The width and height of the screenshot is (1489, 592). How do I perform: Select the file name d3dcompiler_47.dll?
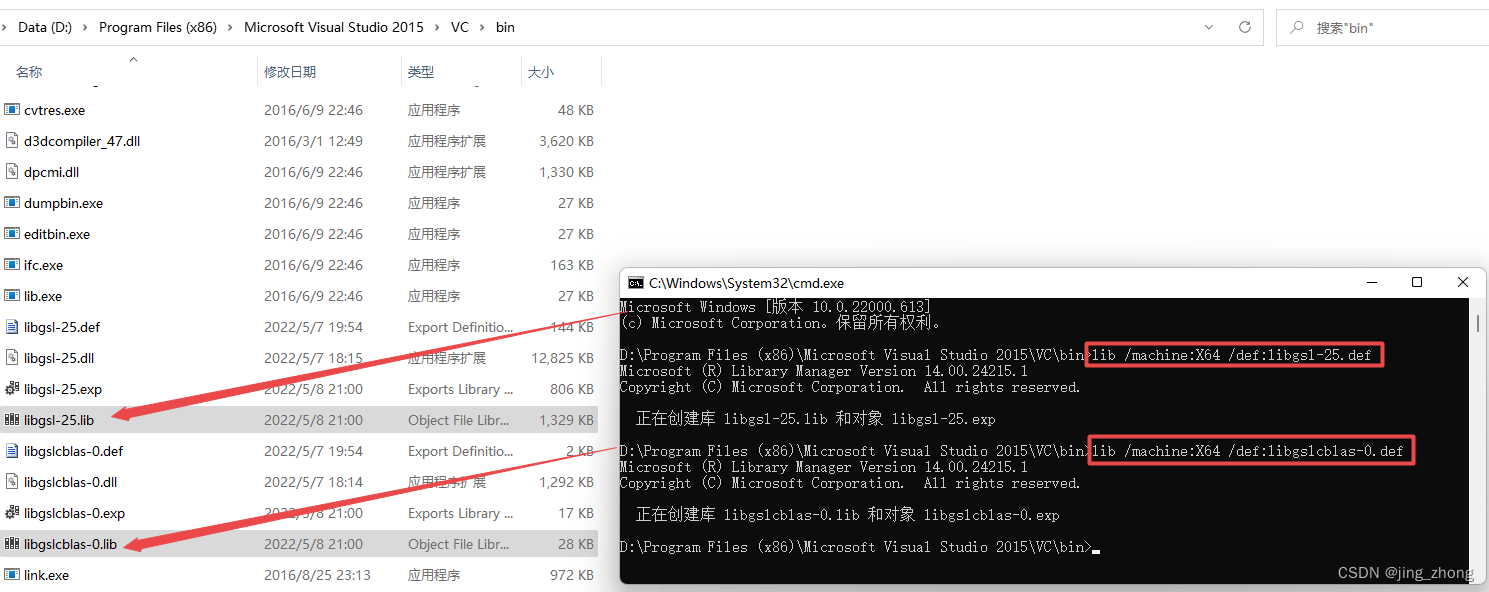click(82, 141)
